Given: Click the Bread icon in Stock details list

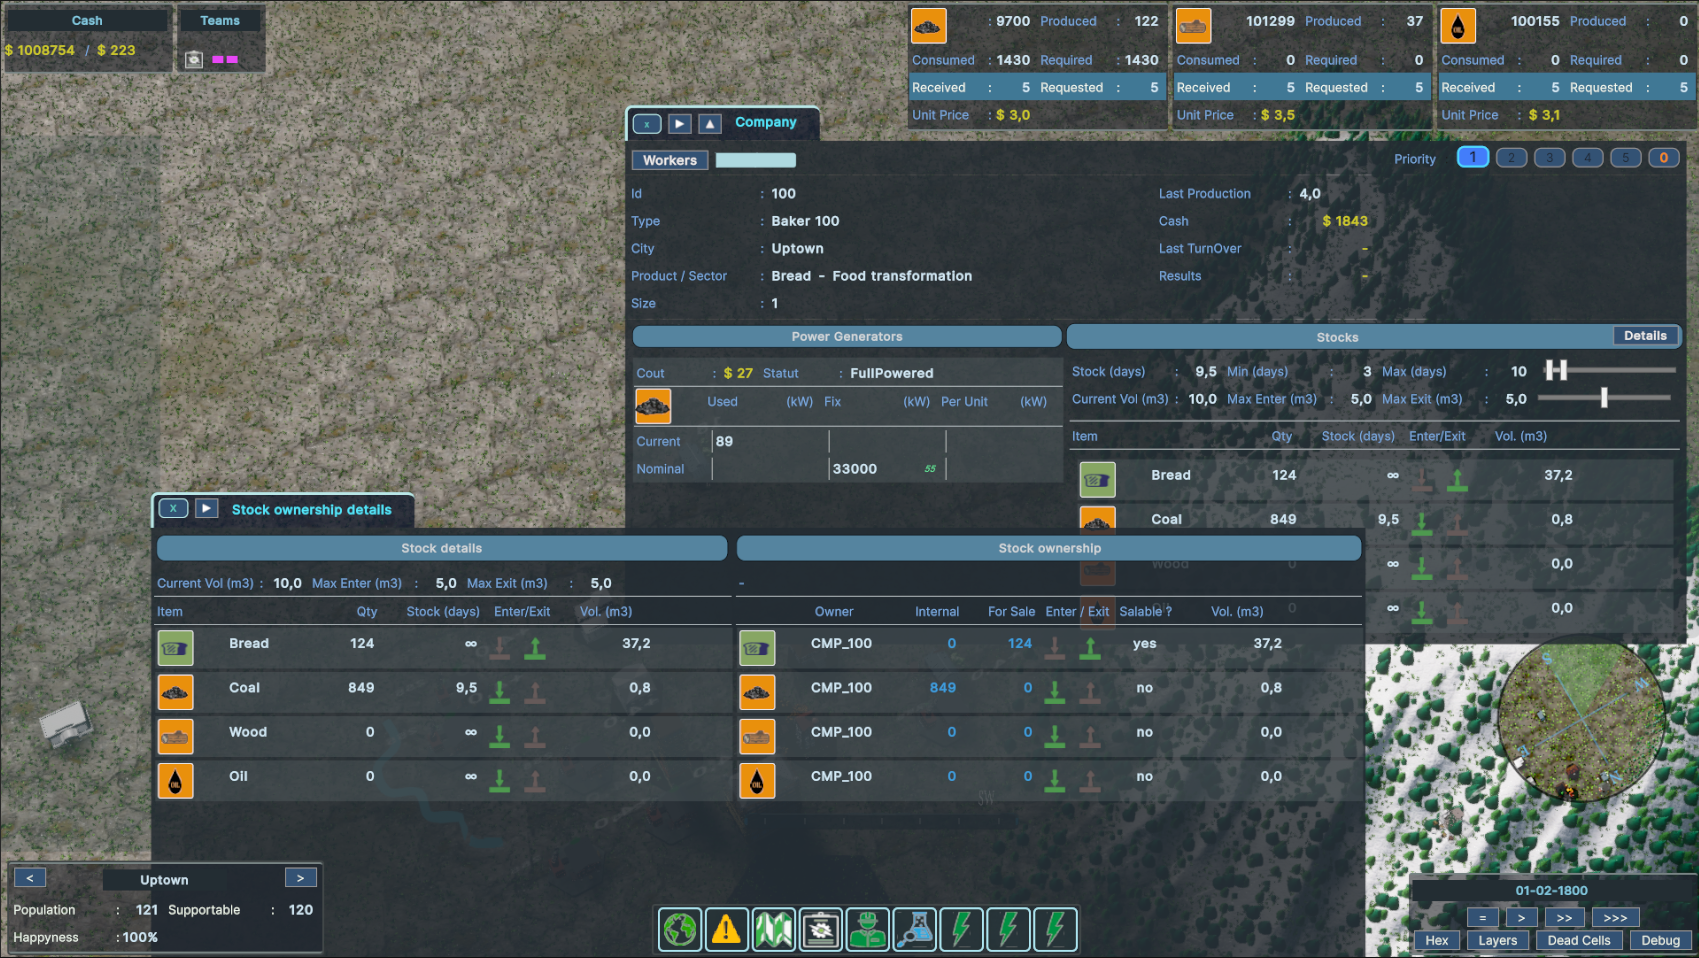Looking at the screenshot, I should 176,648.
